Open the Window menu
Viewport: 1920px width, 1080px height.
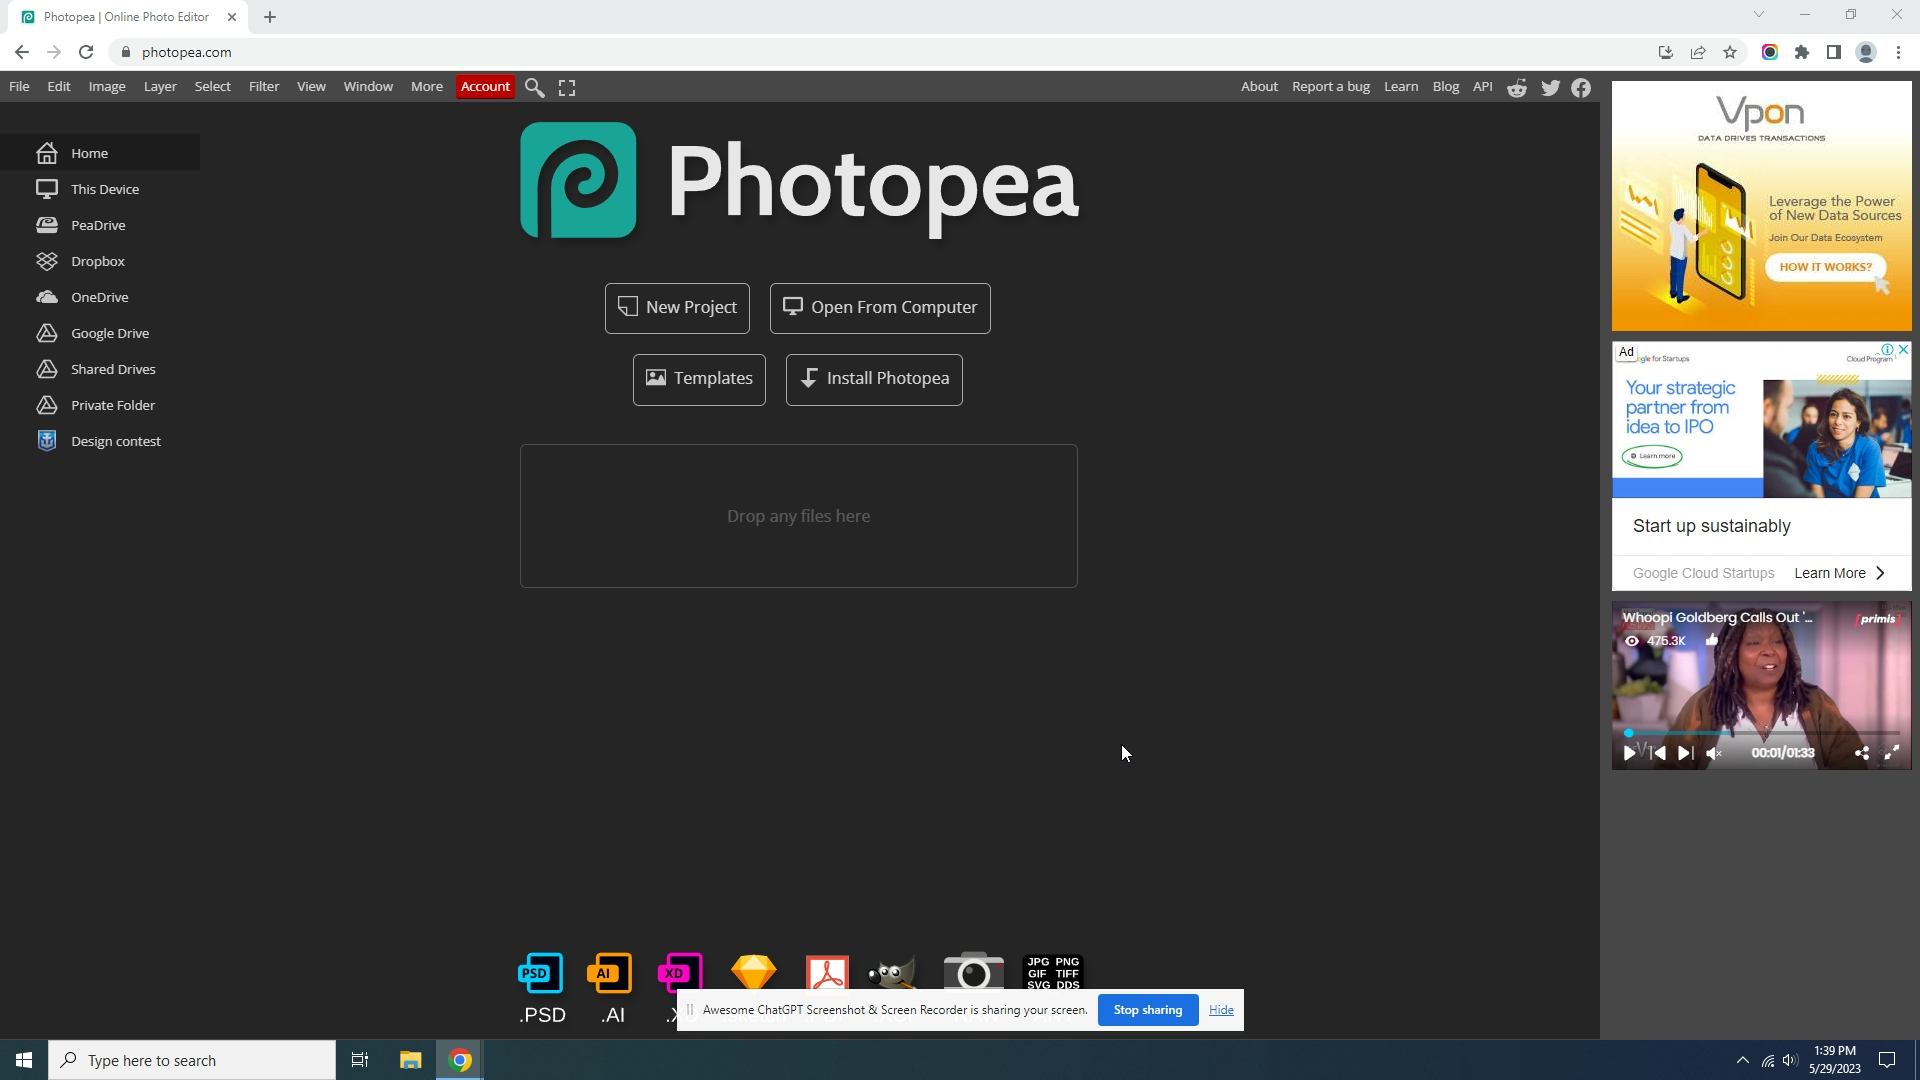(367, 87)
